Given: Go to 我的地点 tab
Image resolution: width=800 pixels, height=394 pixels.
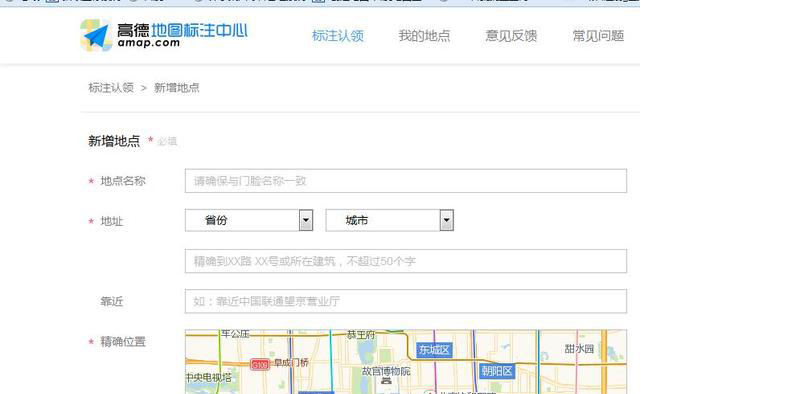Looking at the screenshot, I should tap(424, 36).
